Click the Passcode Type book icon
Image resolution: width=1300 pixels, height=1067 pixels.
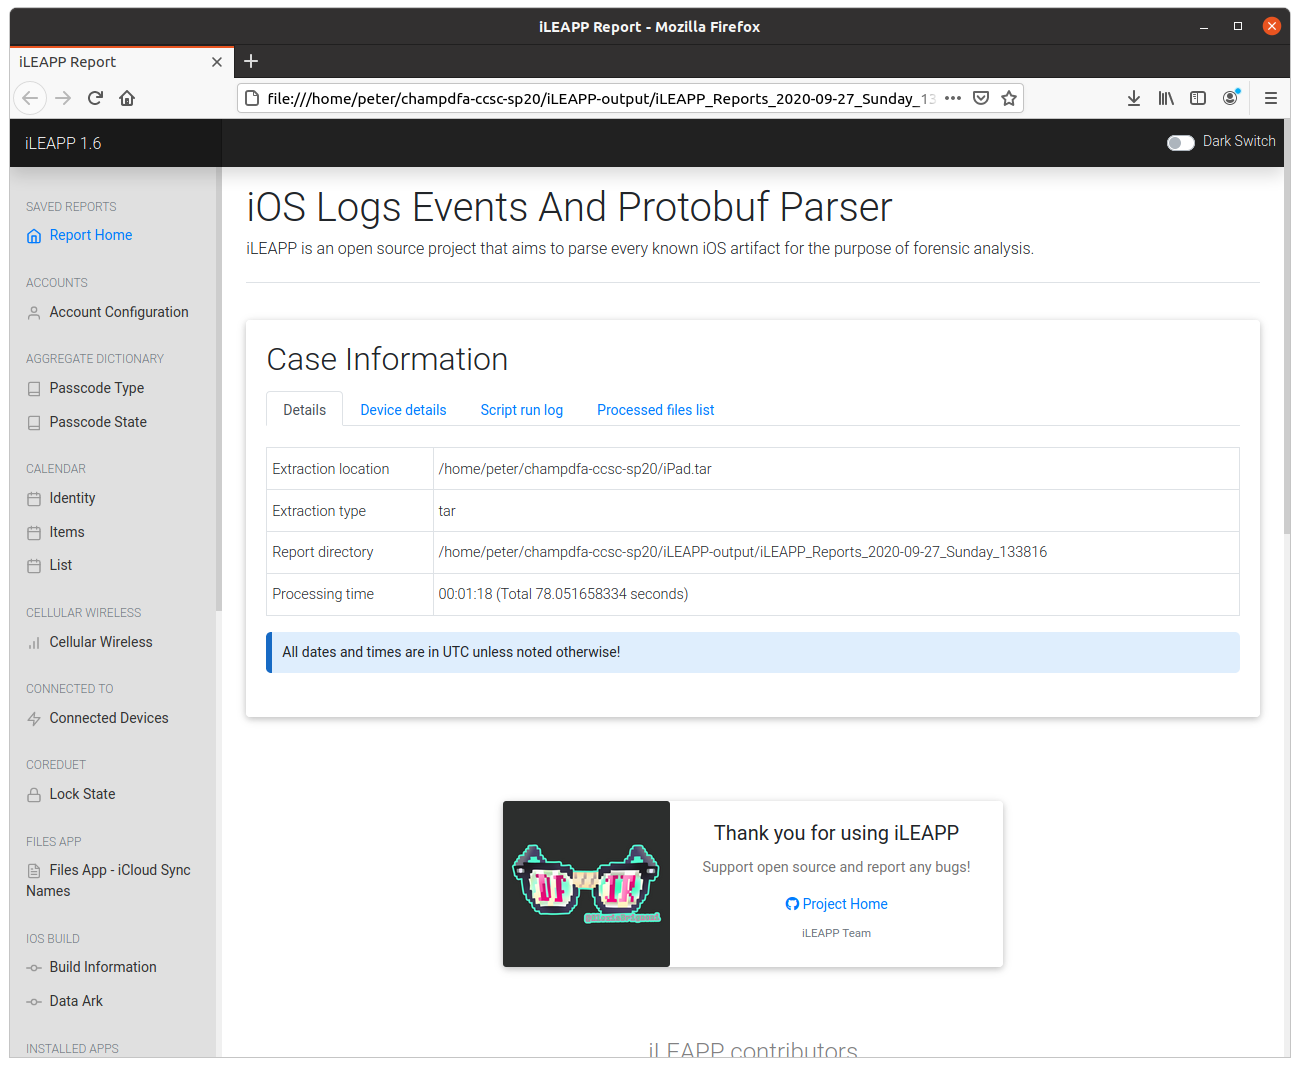click(34, 389)
